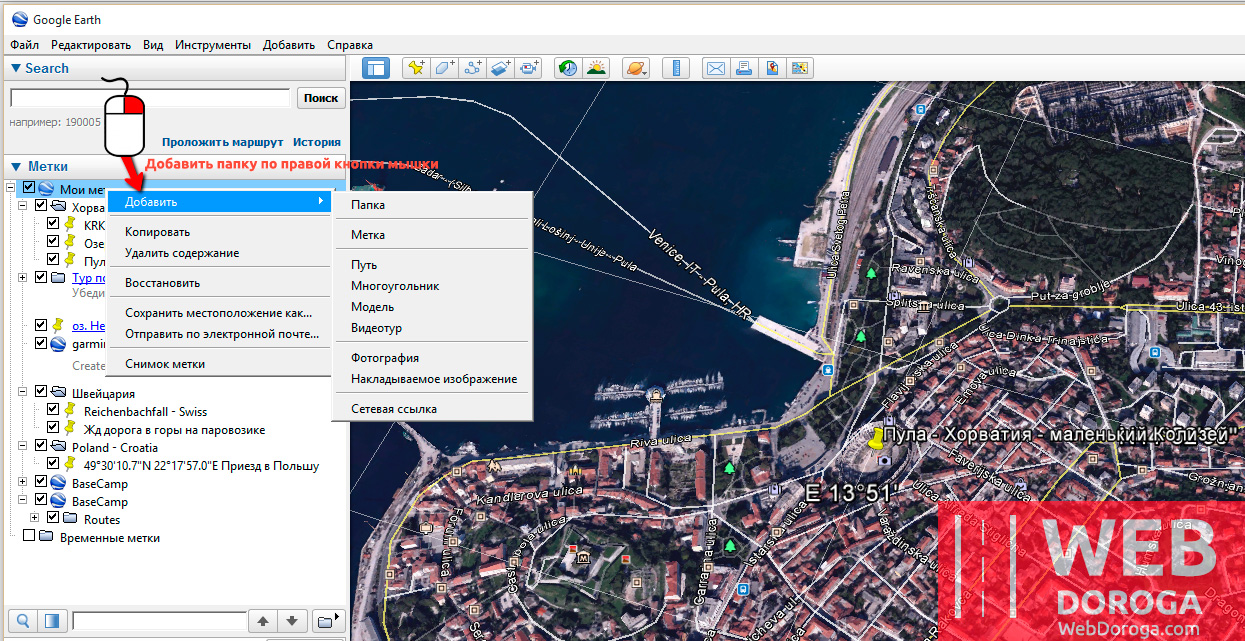Image resolution: width=1245 pixels, height=641 pixels.
Task: View in Google Maps icon
Action: (771, 68)
